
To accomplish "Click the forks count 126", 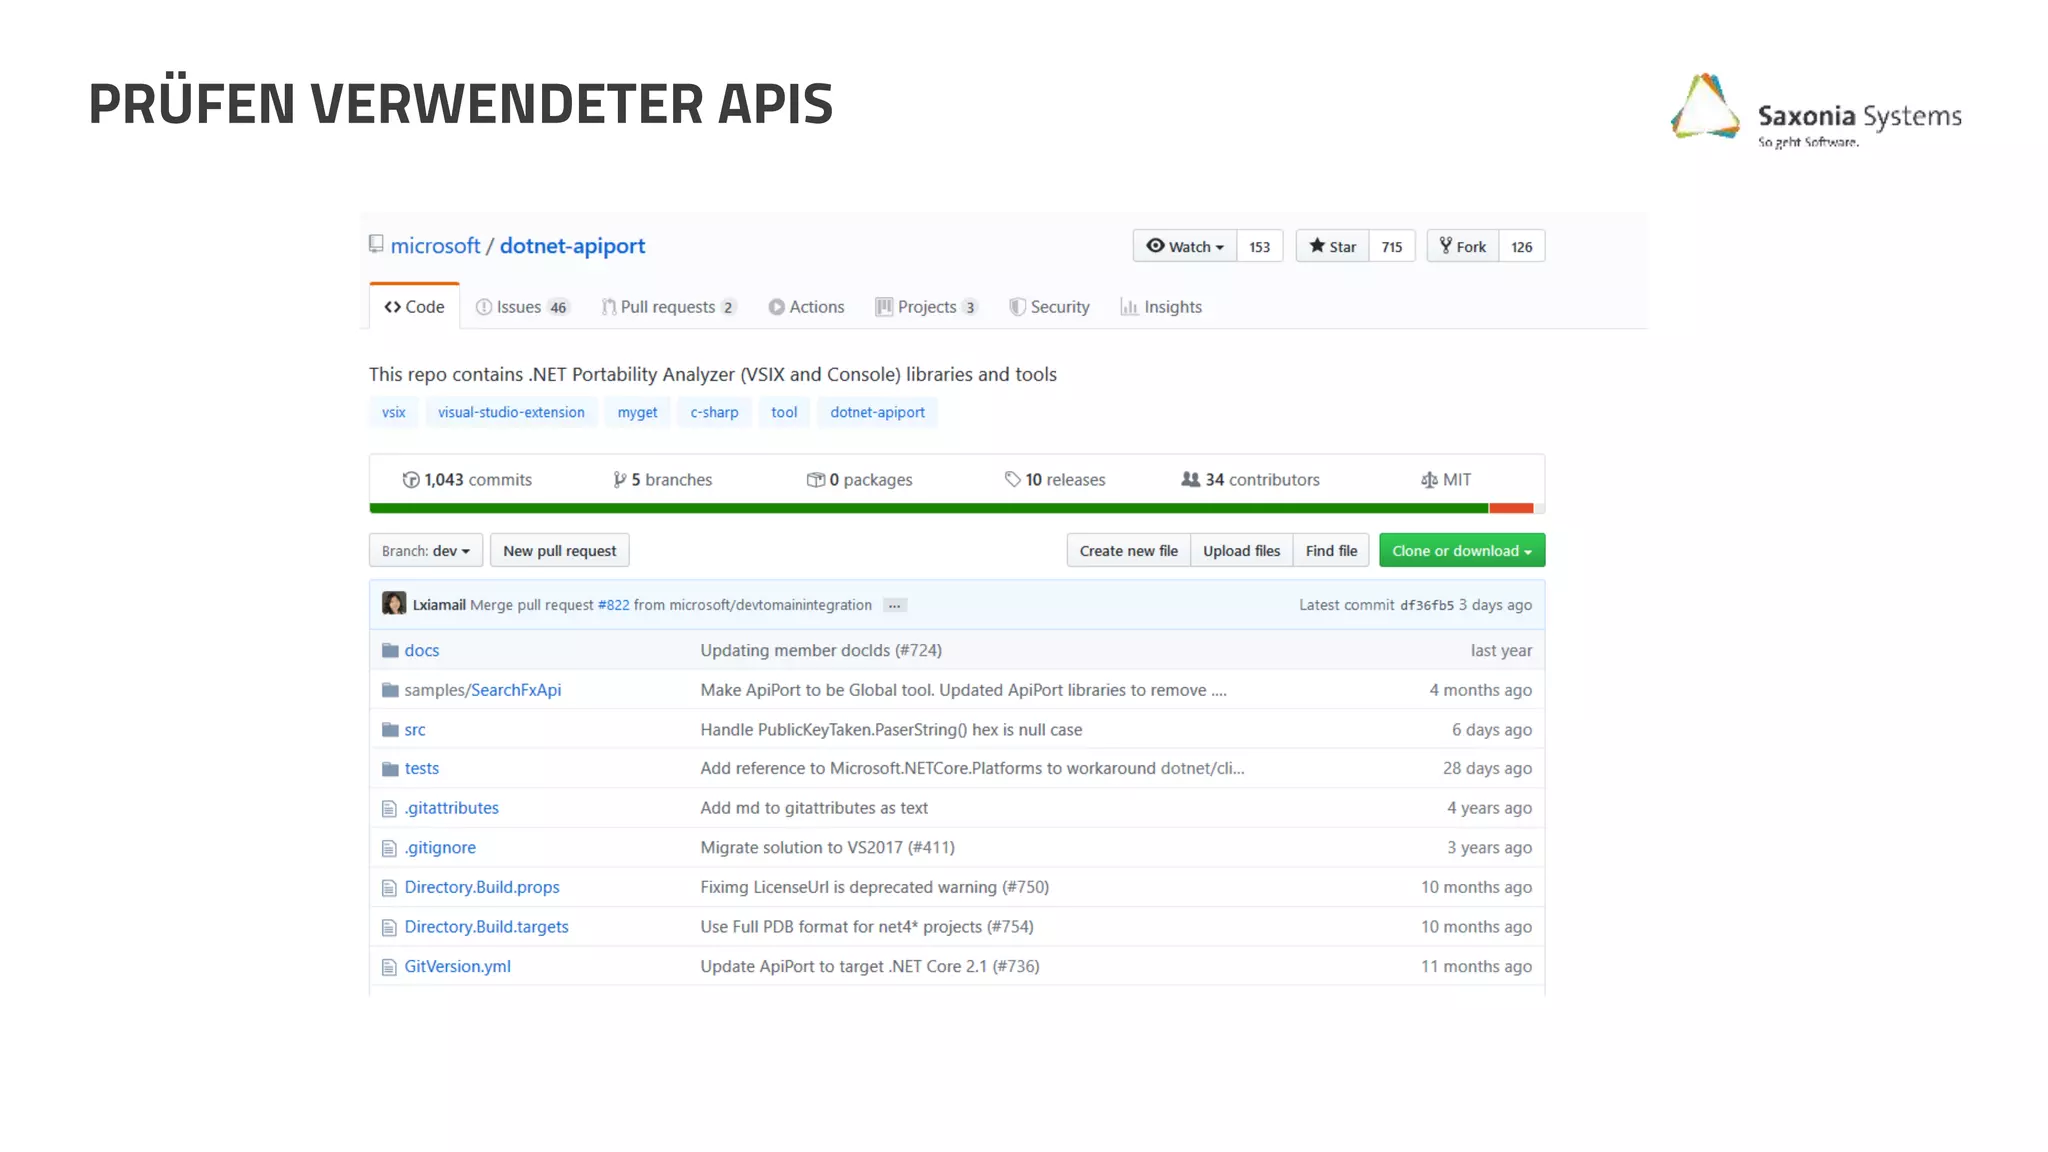I will 1522,246.
